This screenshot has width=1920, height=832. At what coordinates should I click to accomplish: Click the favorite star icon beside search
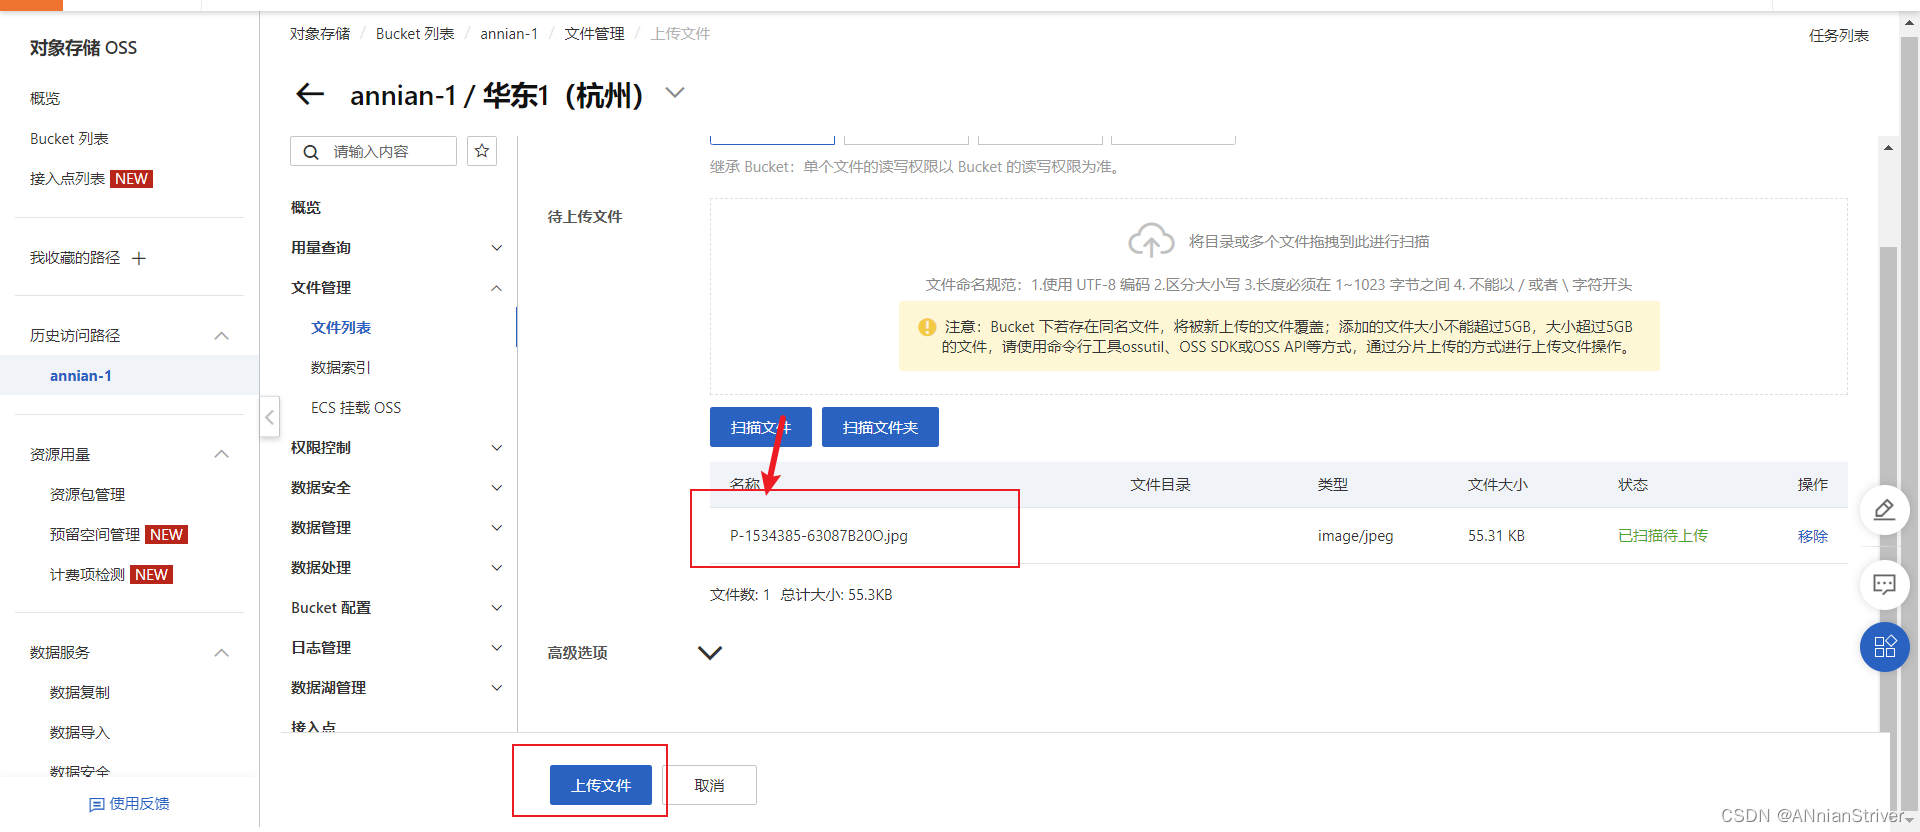click(482, 151)
